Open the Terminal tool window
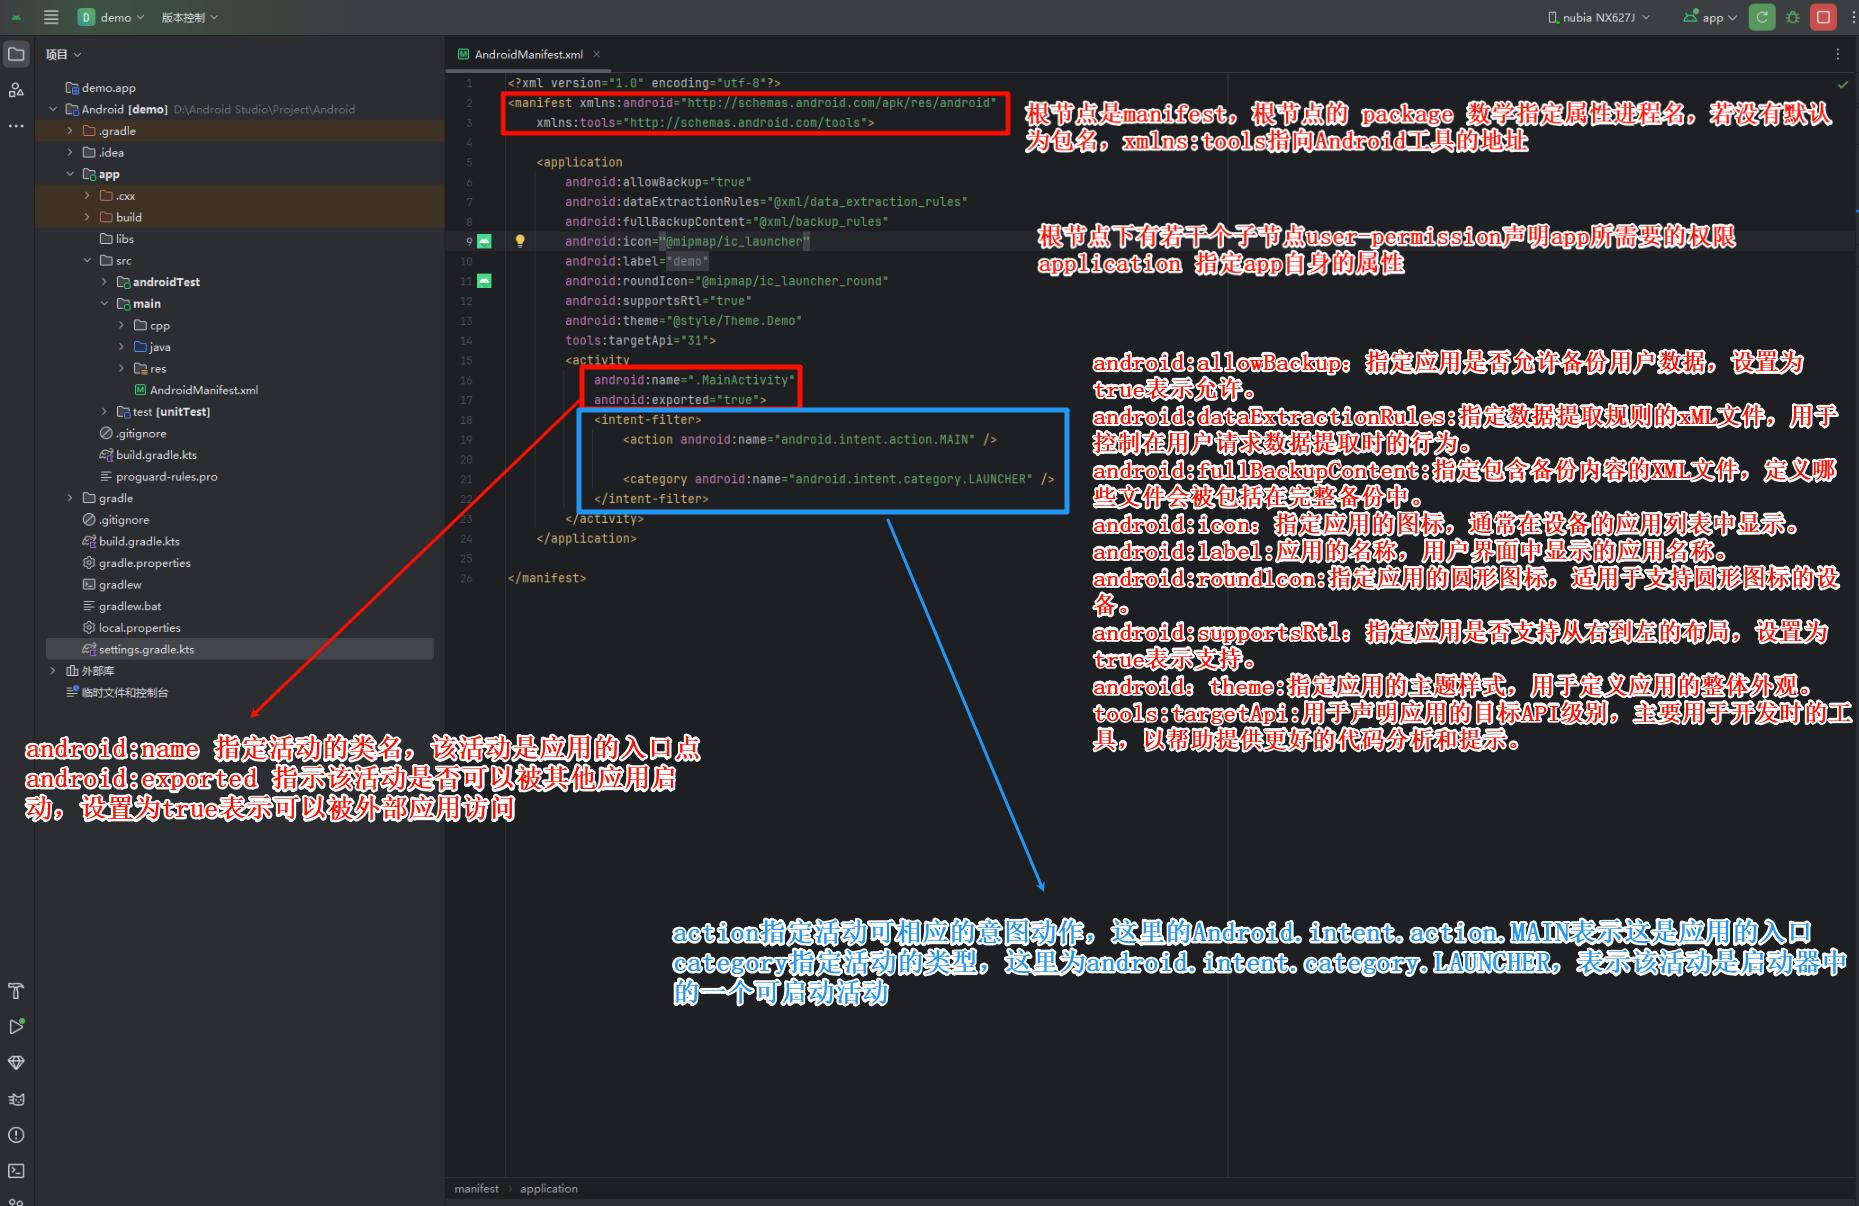 (16, 1170)
